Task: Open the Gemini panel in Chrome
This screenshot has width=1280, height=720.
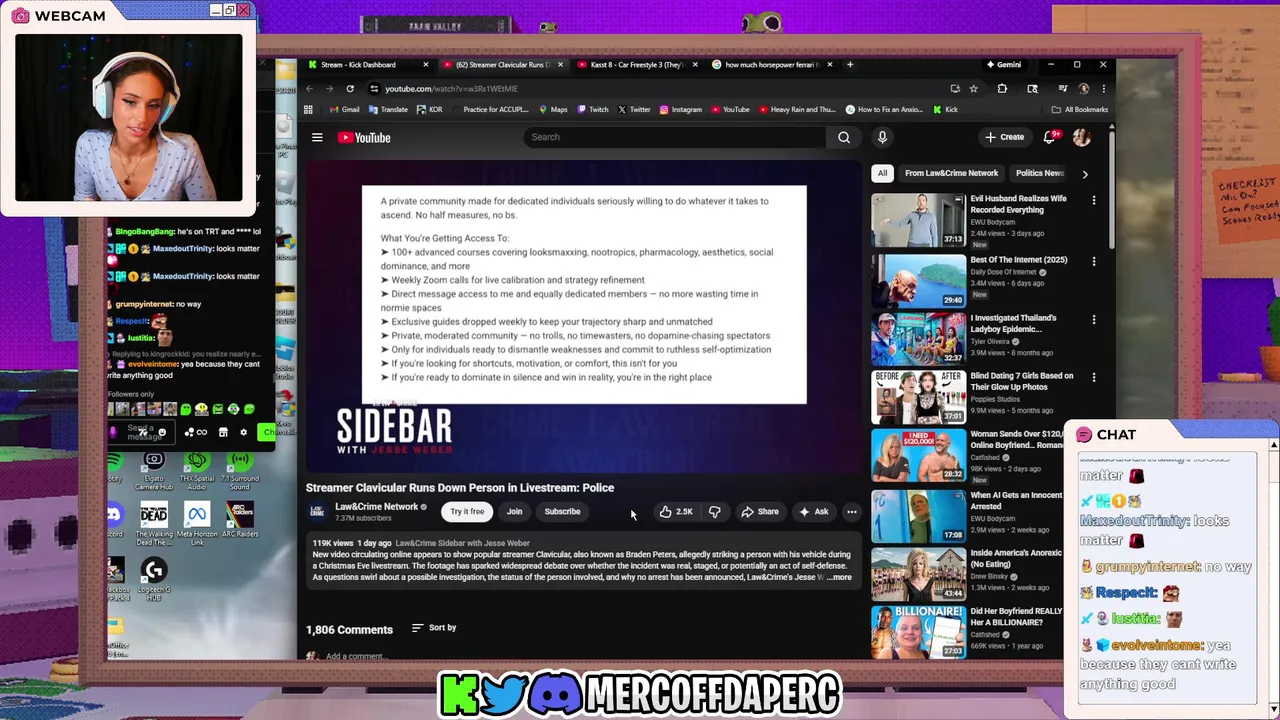Action: pyautogui.click(x=1003, y=65)
